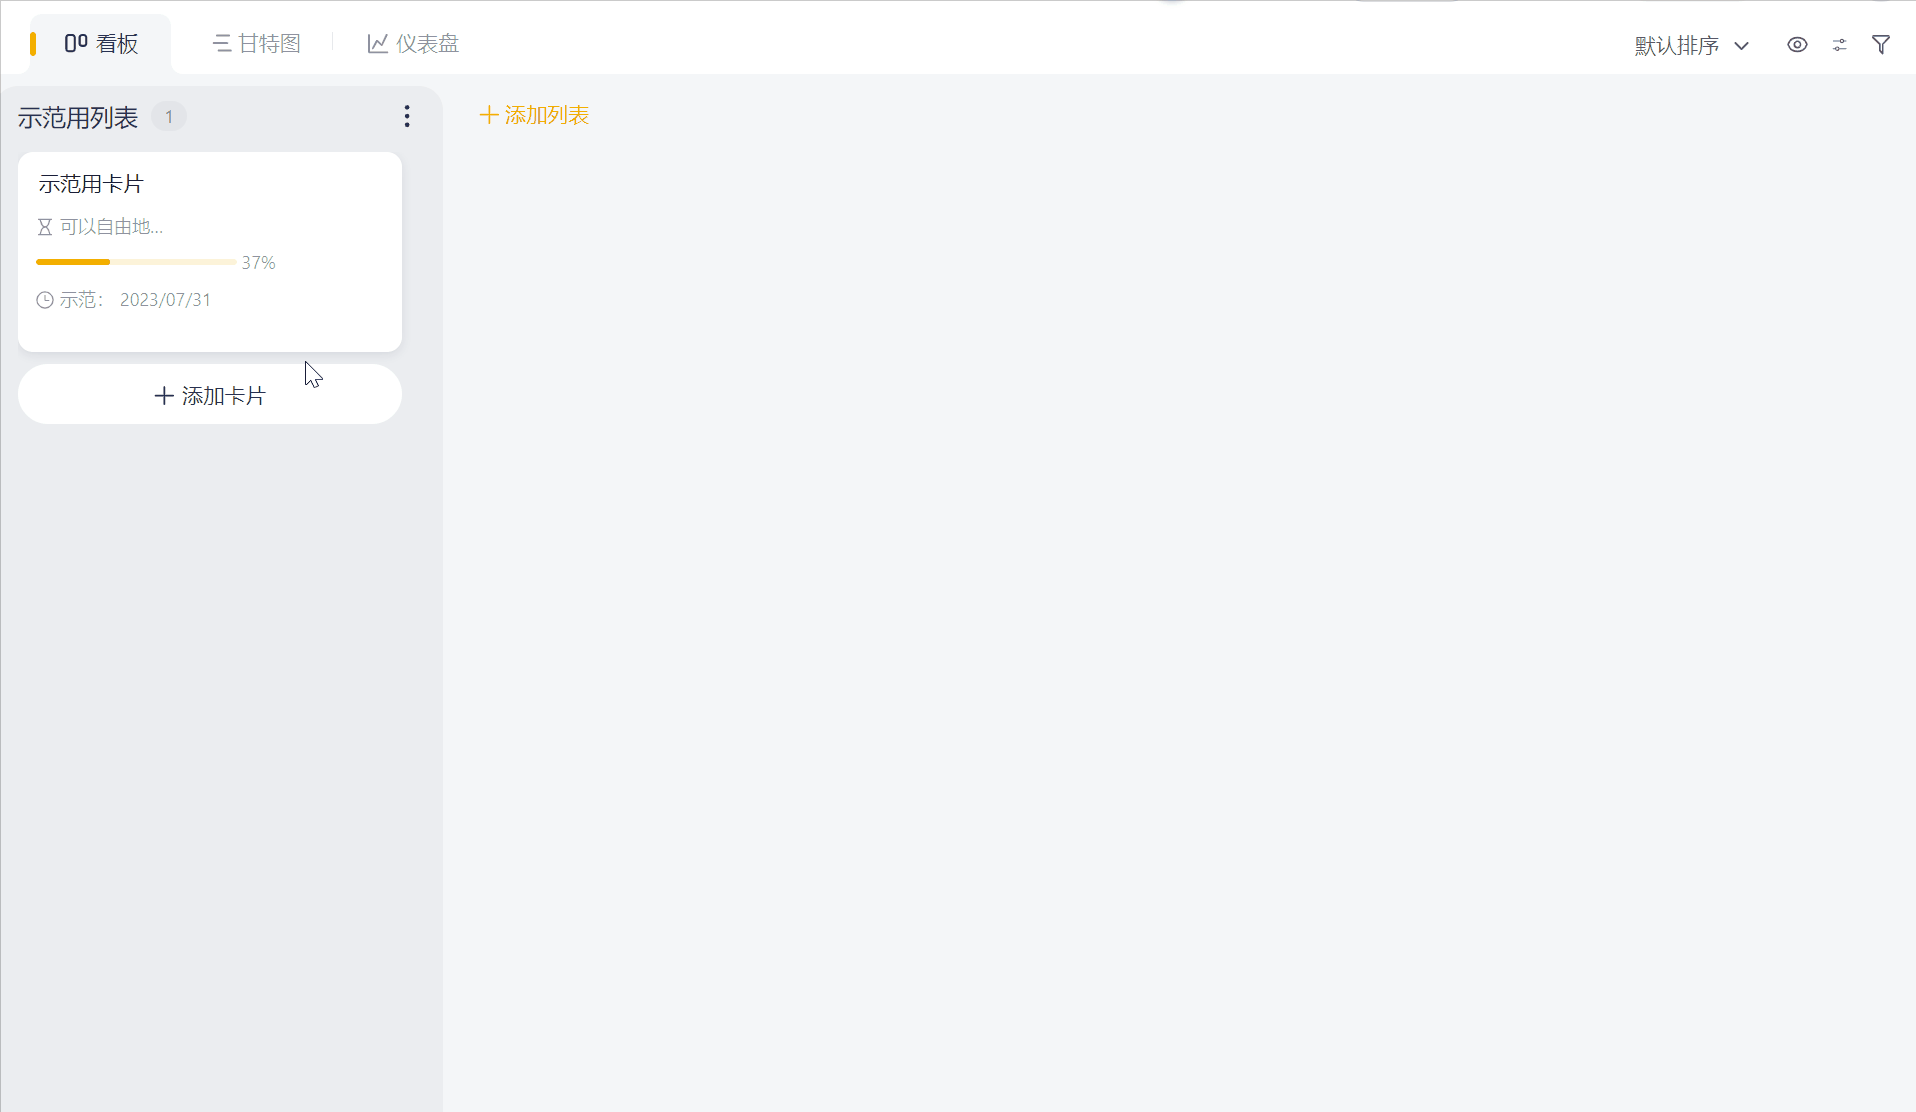
Task: Toggle the eye visibility icon
Action: pos(1797,45)
